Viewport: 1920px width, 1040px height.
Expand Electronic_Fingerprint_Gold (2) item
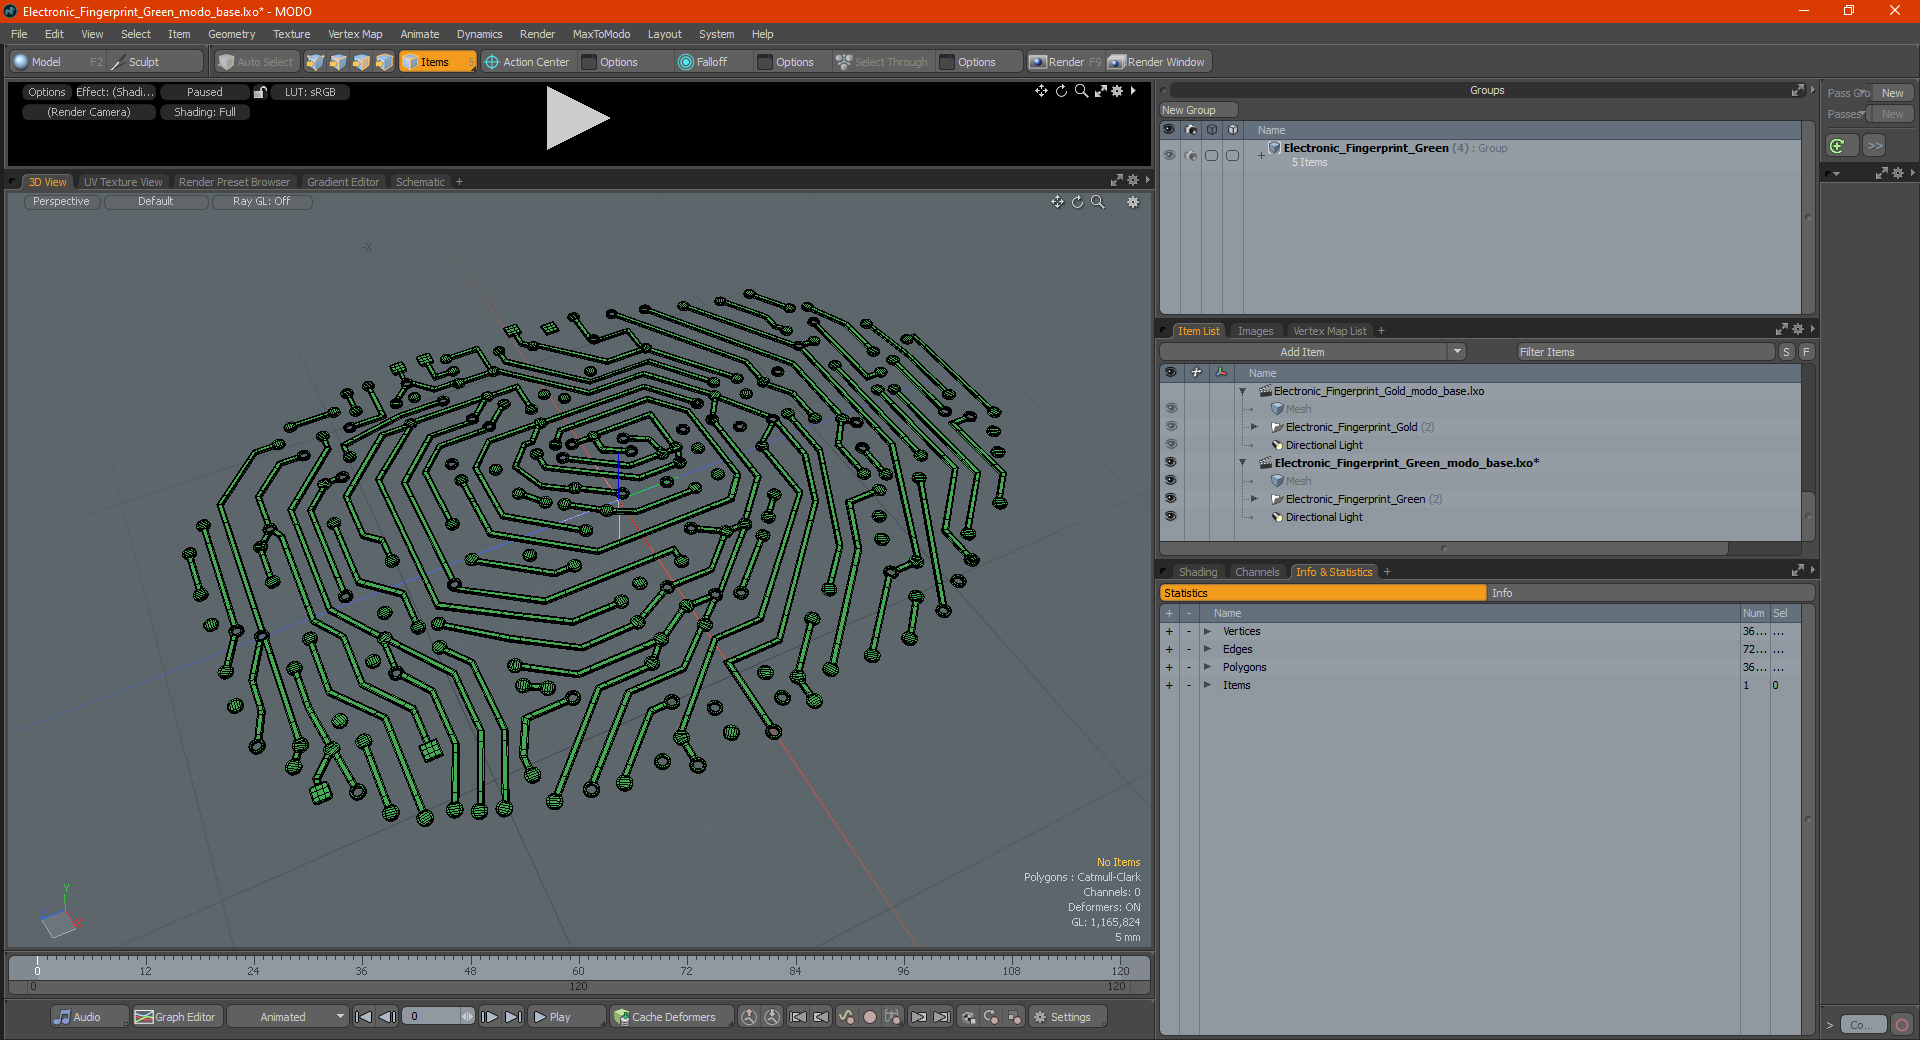tap(1254, 427)
